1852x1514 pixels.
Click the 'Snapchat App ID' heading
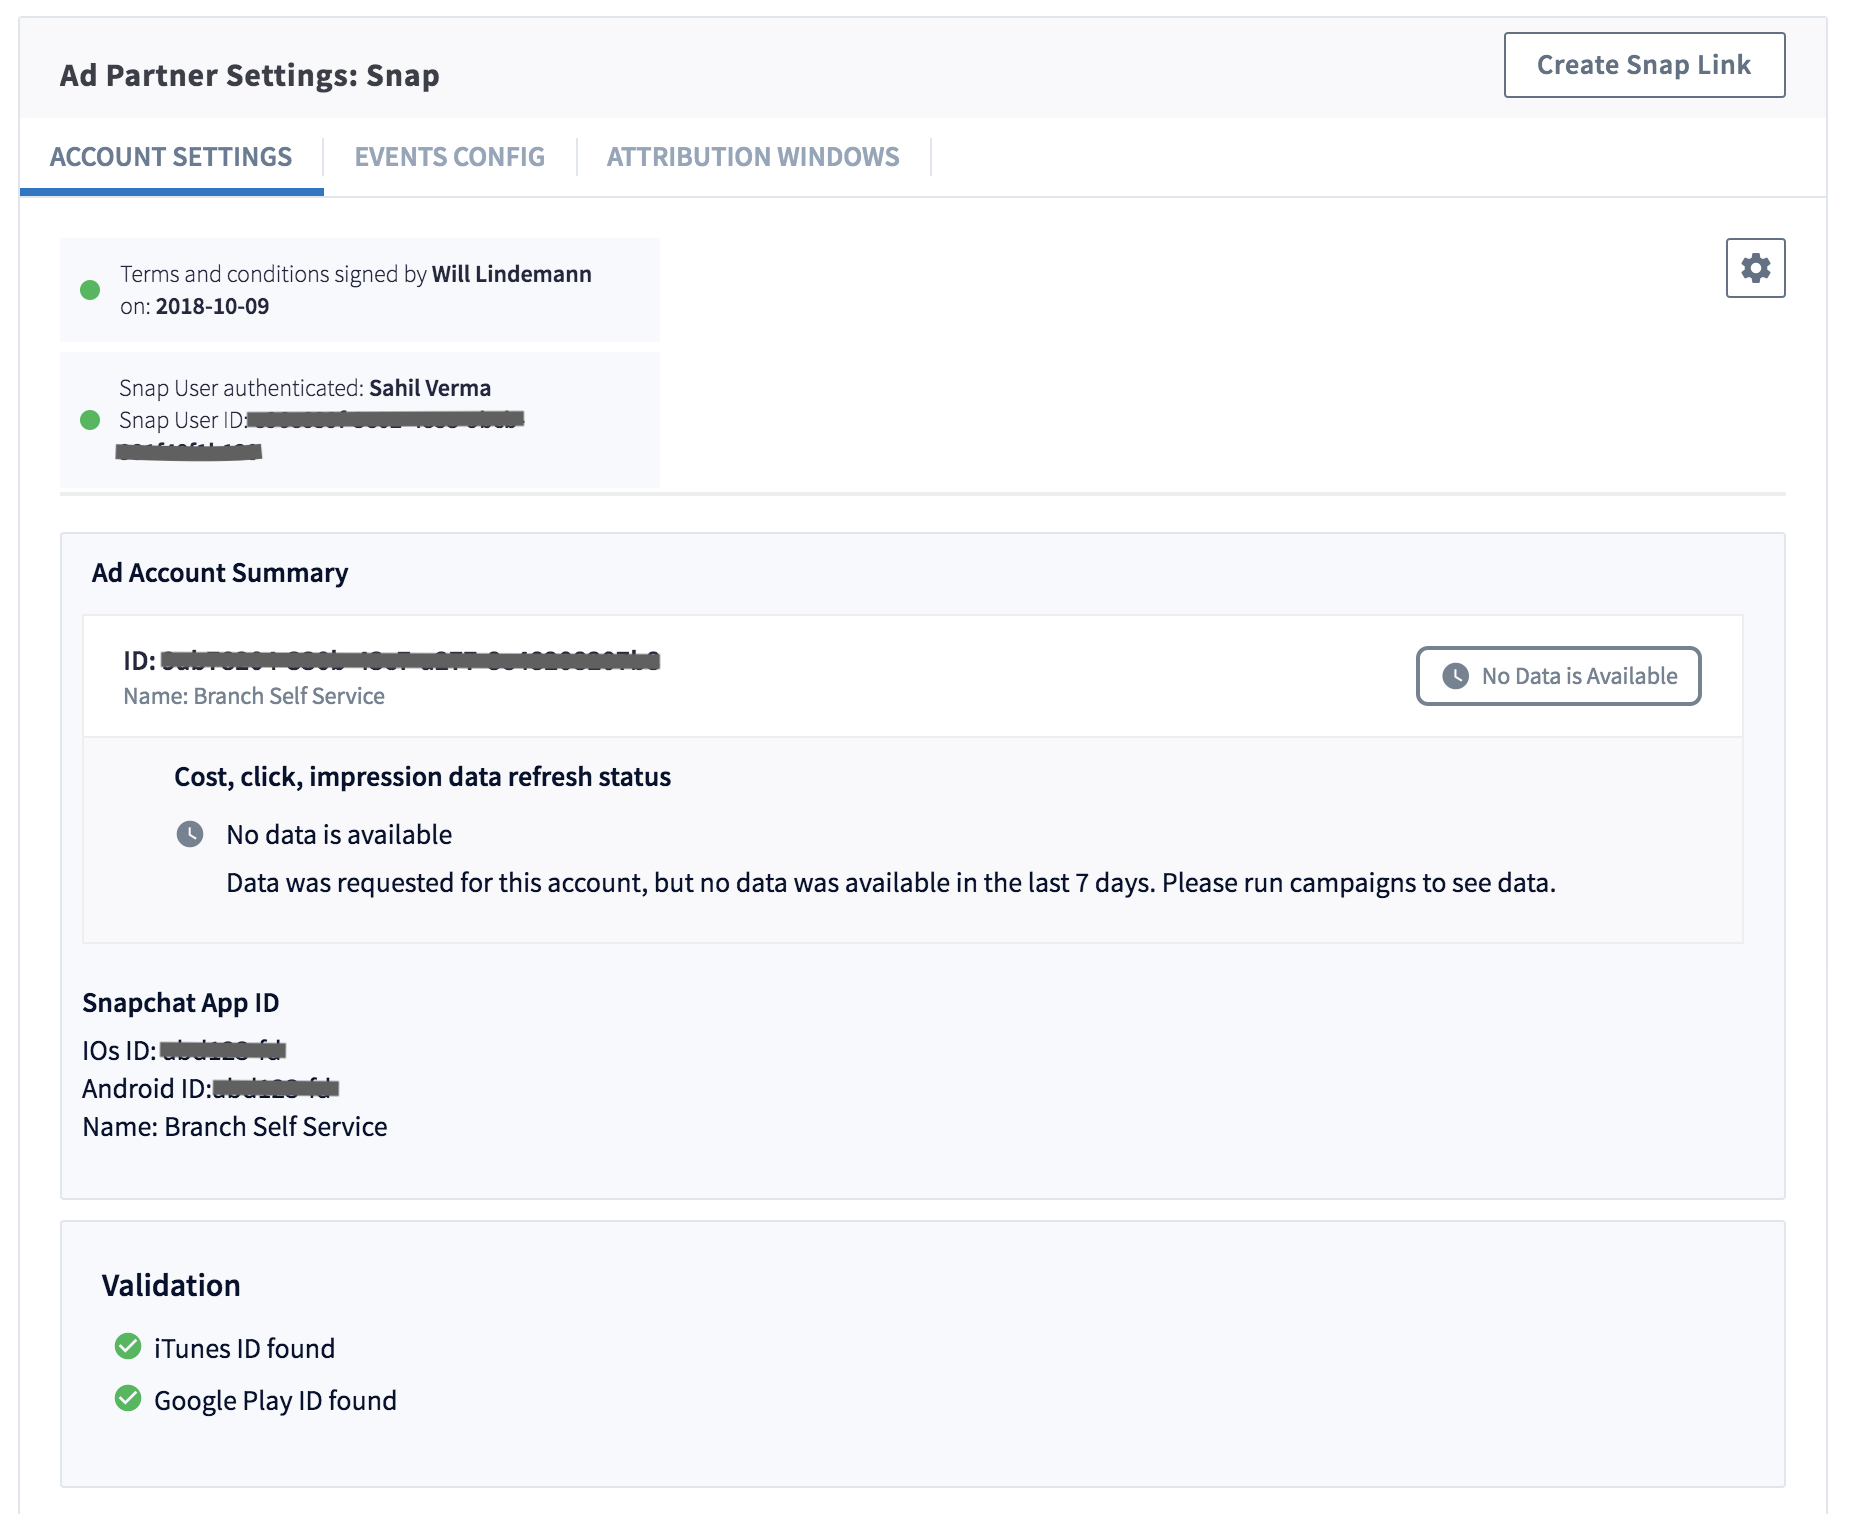tap(181, 1003)
